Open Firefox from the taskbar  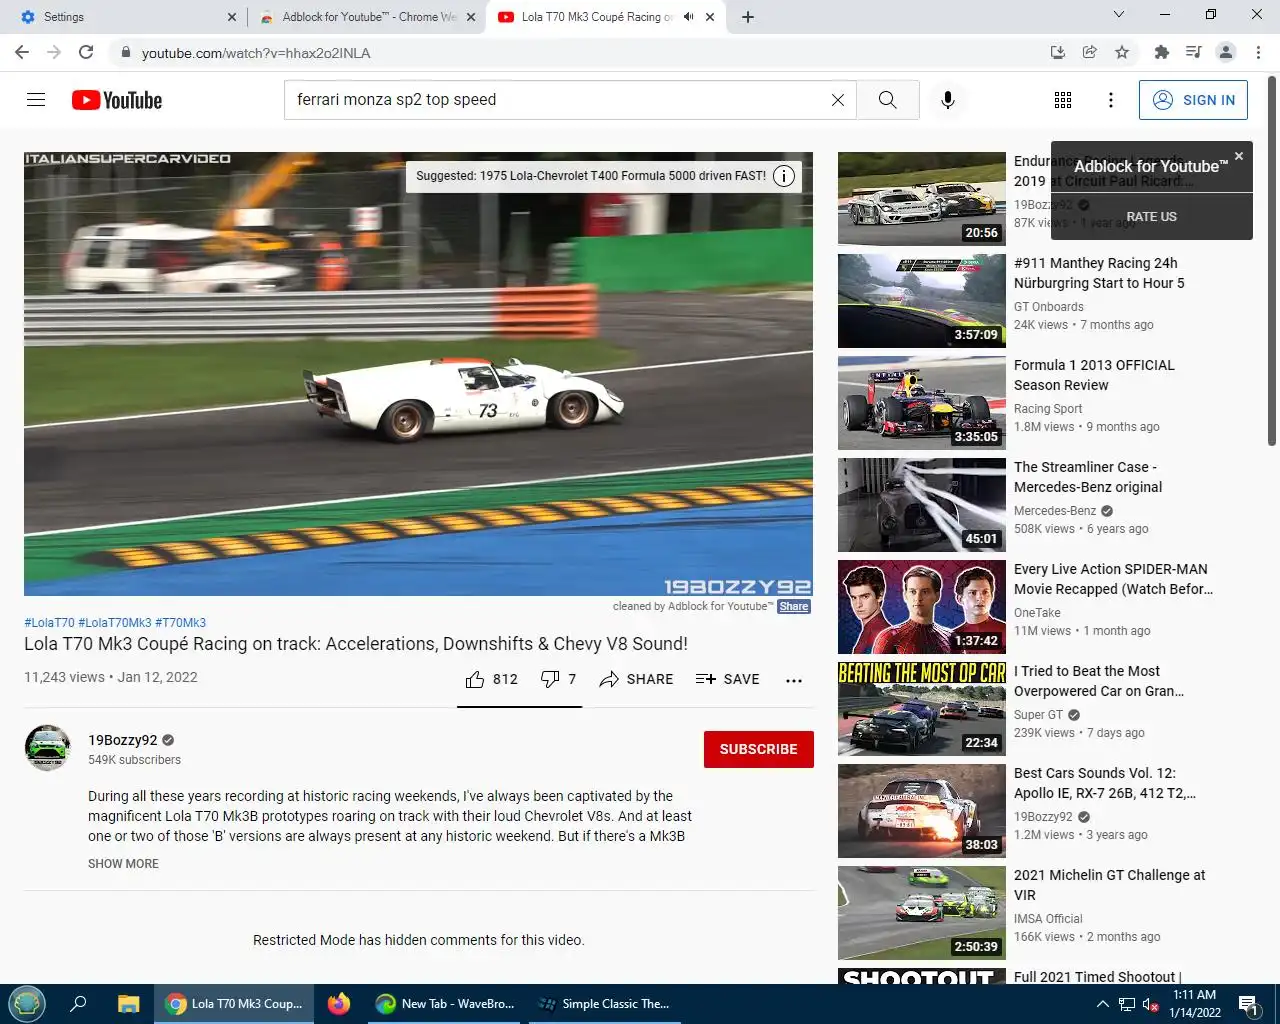tap(339, 1003)
